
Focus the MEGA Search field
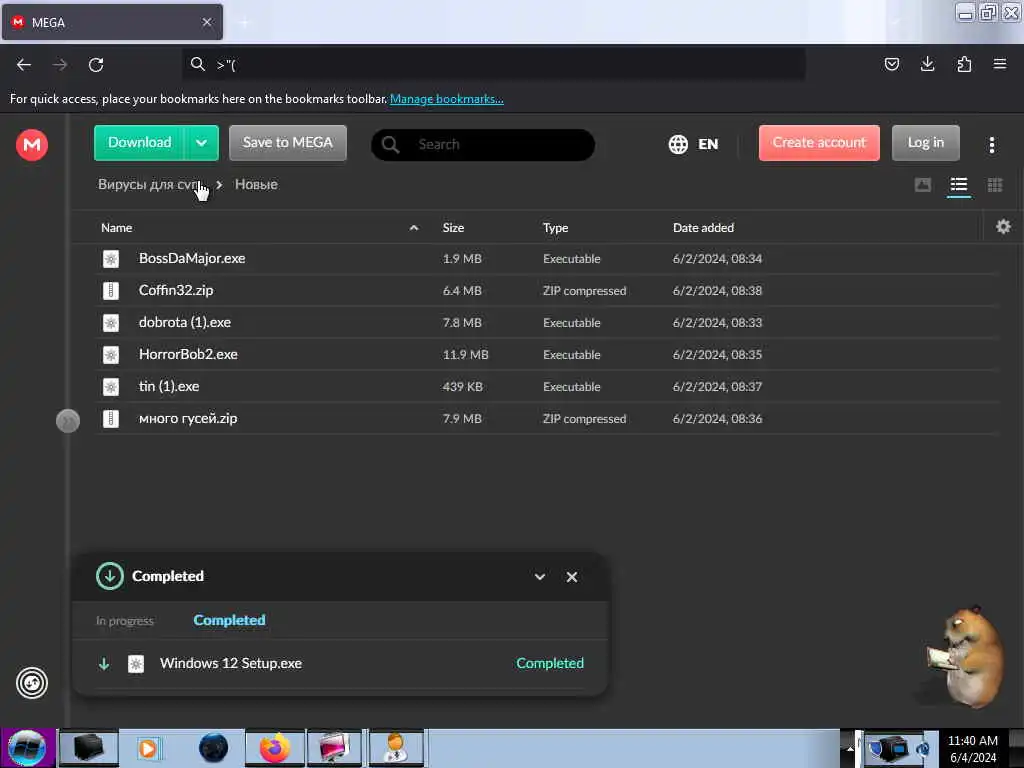pyautogui.click(x=483, y=144)
